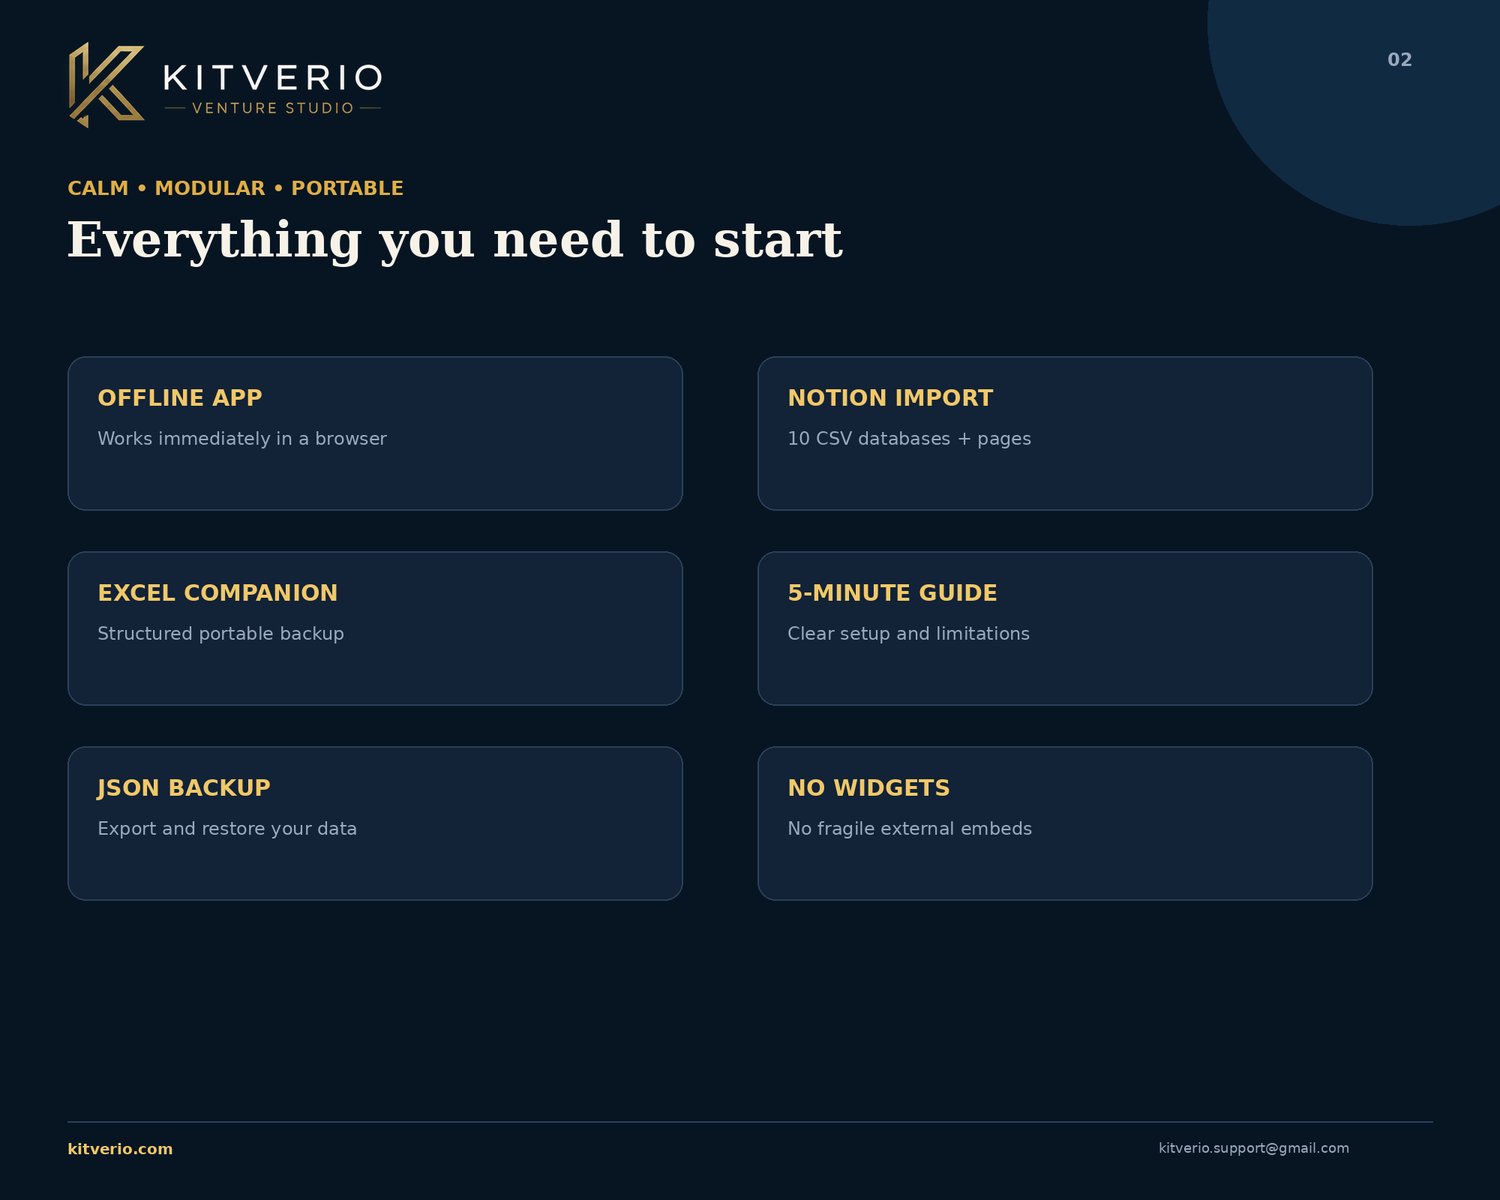Click text Clear setup and limitations

908,633
